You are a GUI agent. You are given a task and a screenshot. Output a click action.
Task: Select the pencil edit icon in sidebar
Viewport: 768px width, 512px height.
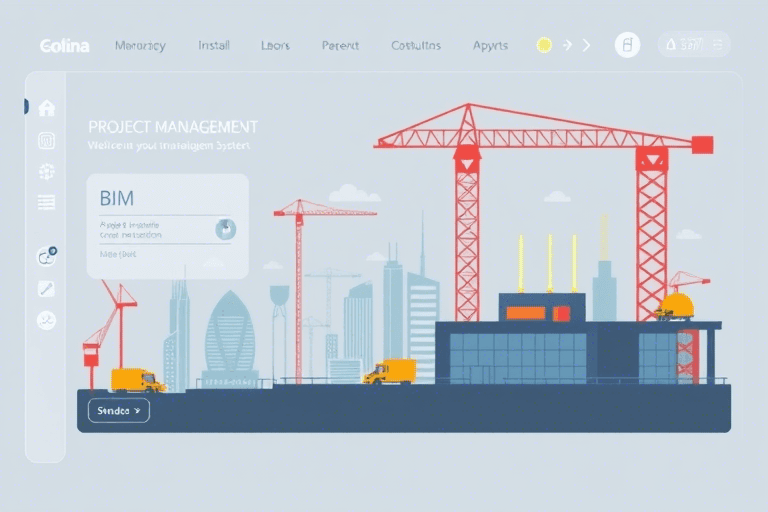point(46,289)
